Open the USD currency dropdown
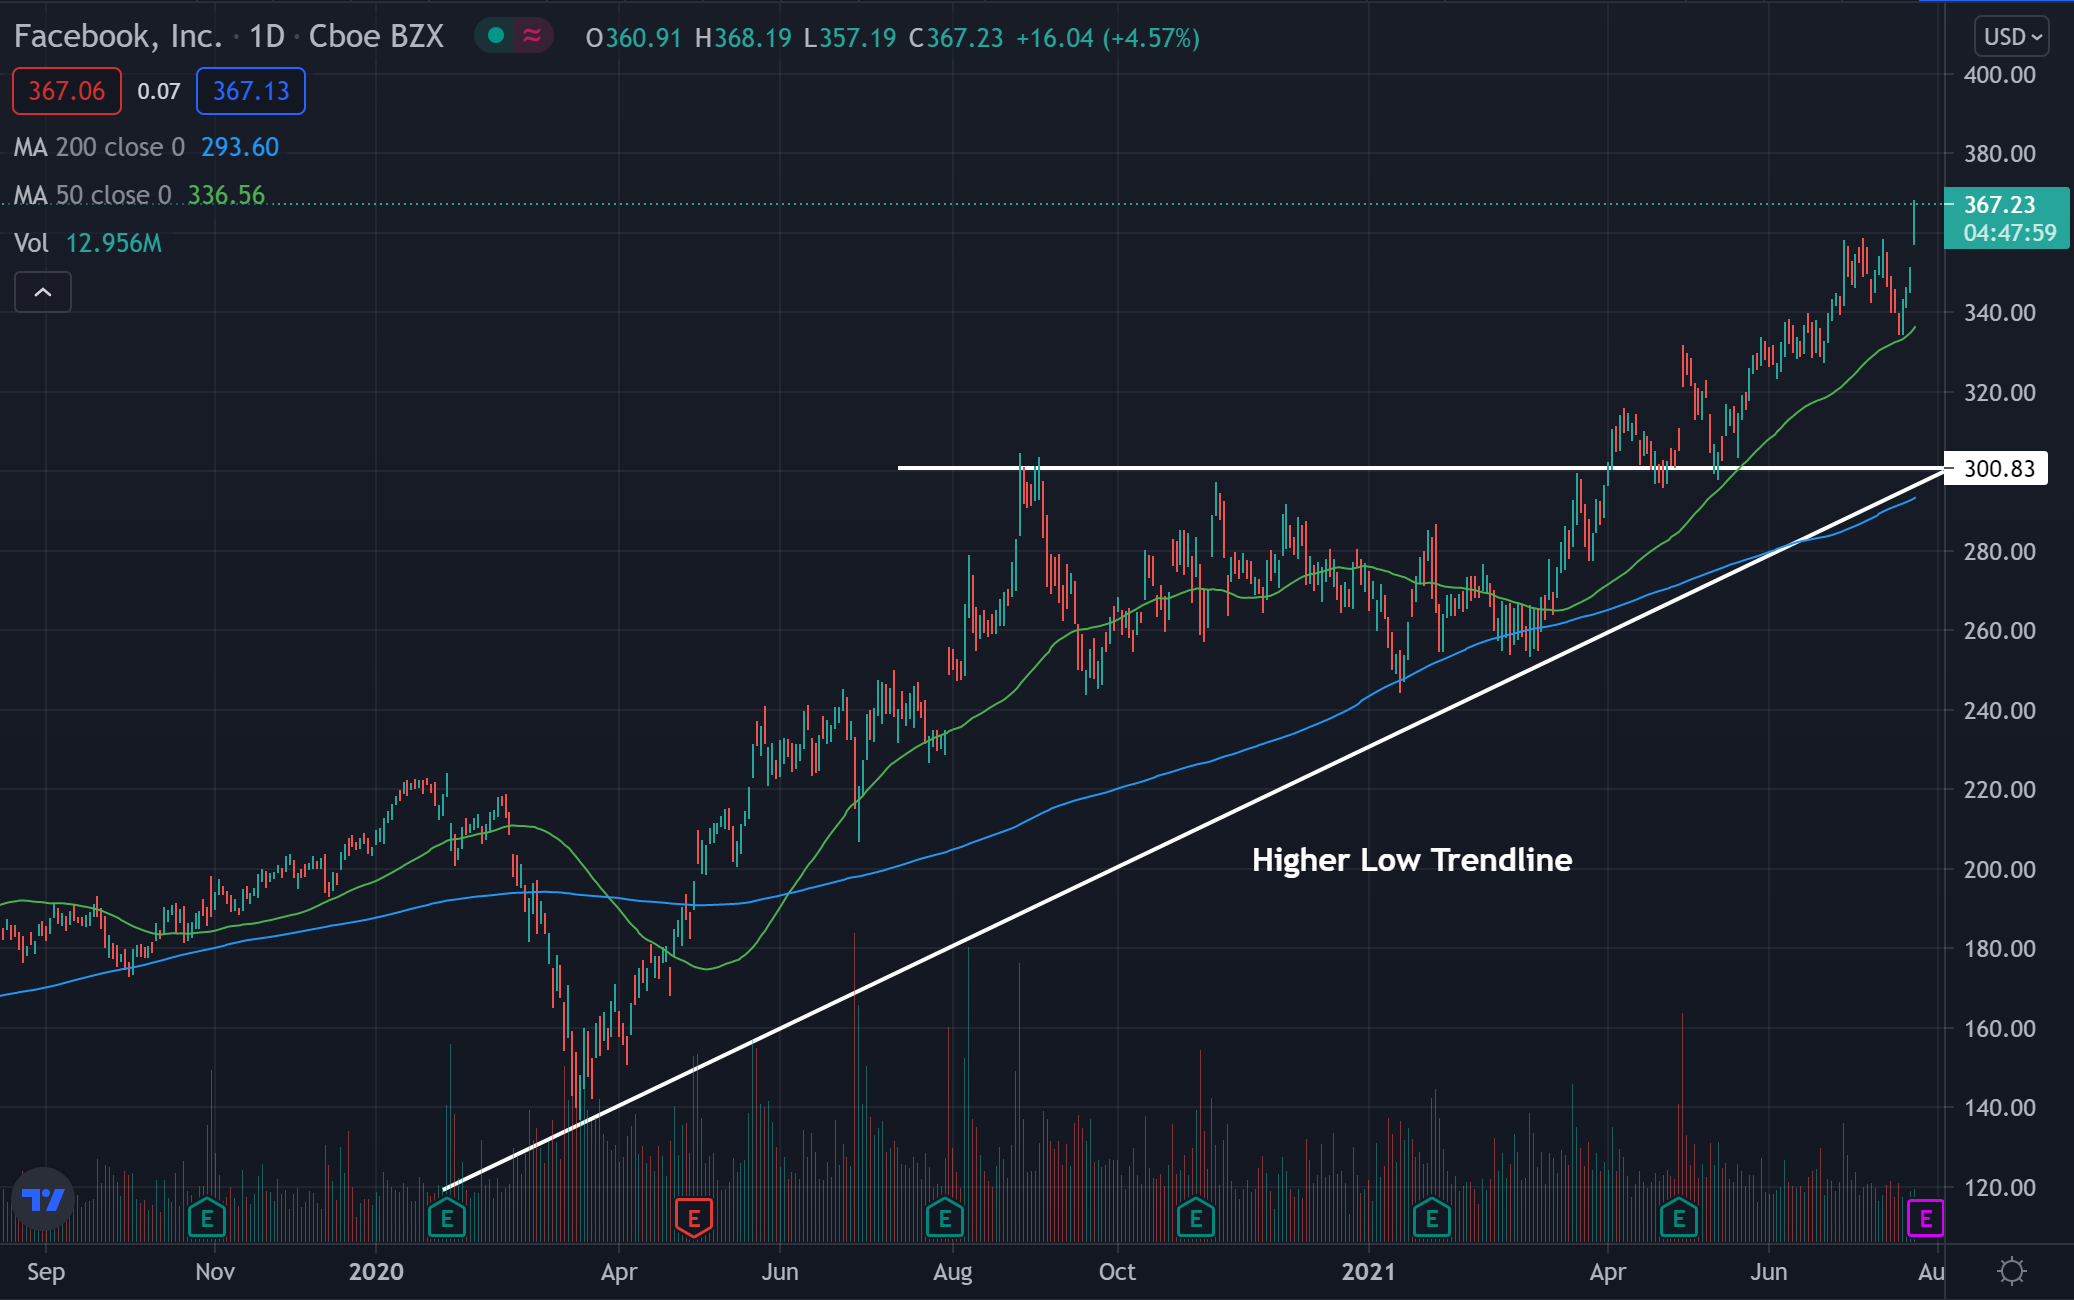The image size is (2074, 1300). pyautogui.click(x=2013, y=37)
